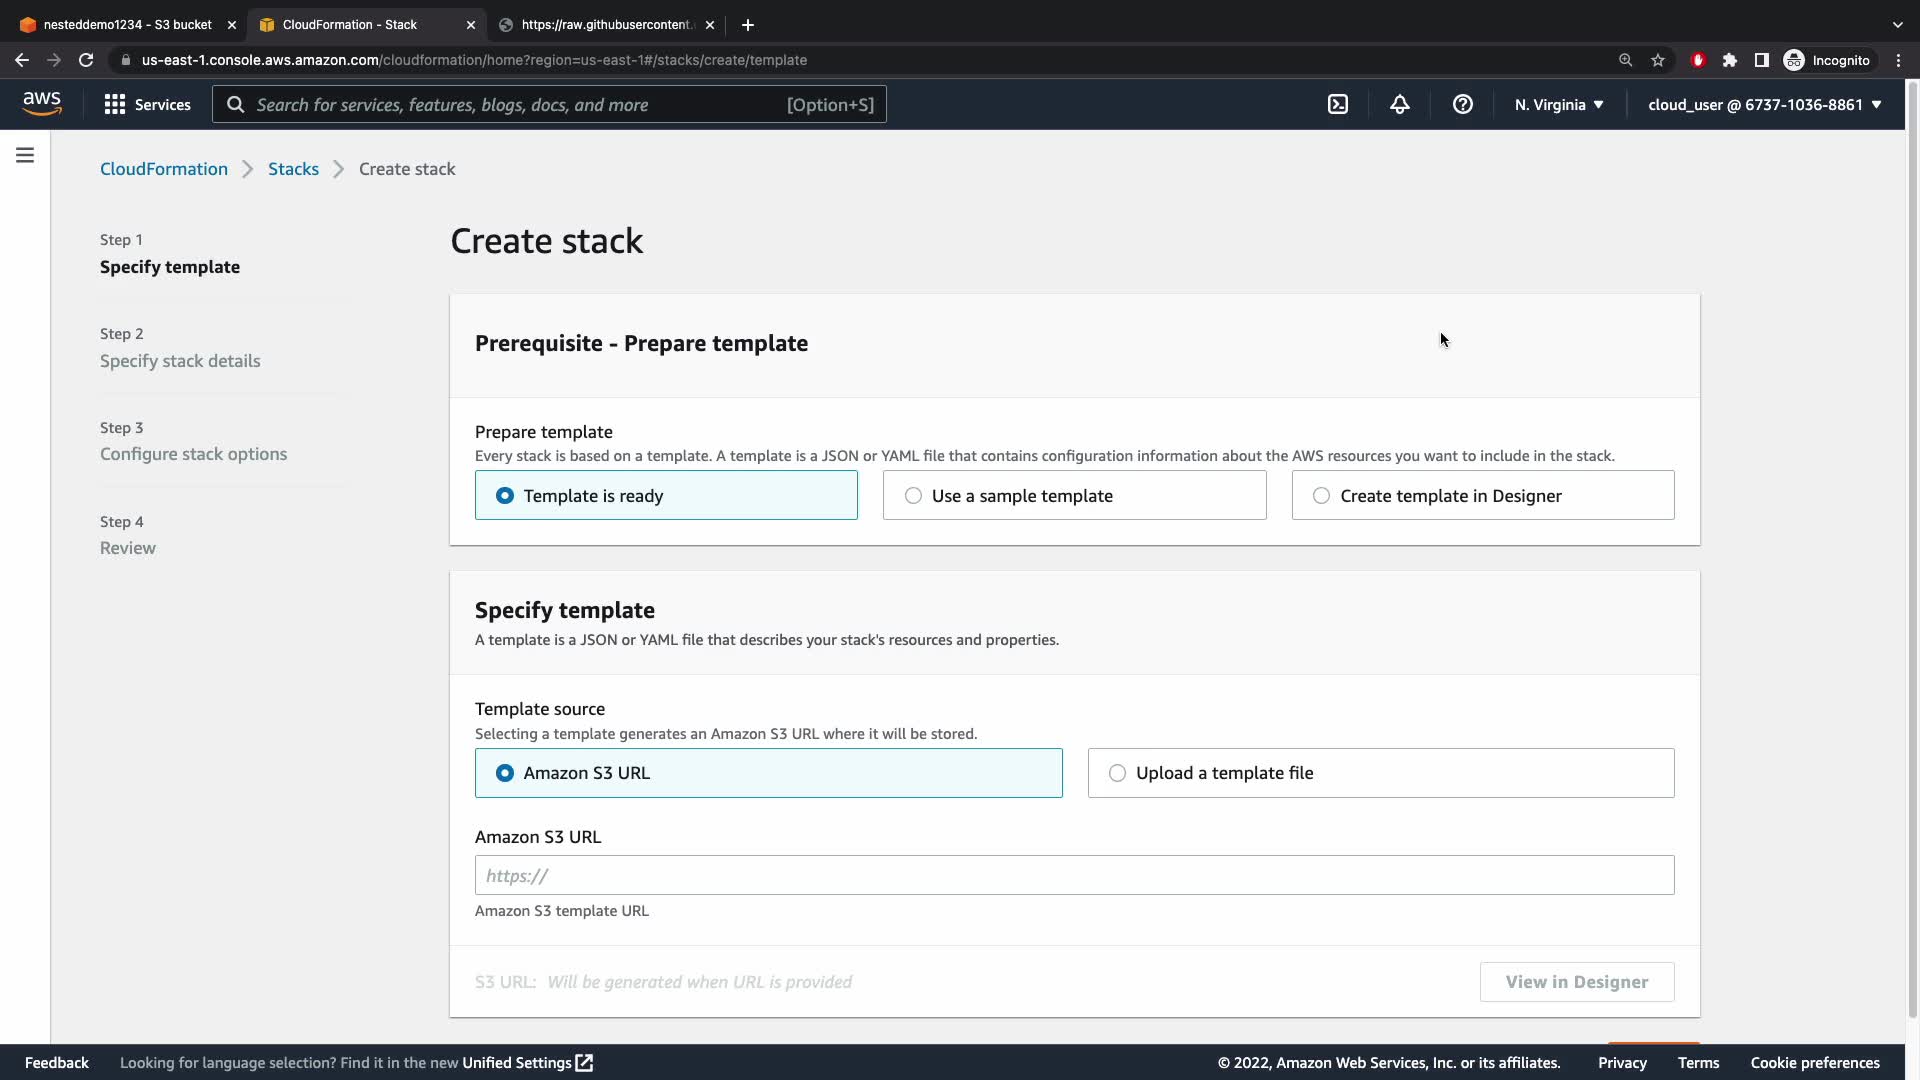Select Create template in Designer option
Screen dimensions: 1920x1080
pos(1482,496)
